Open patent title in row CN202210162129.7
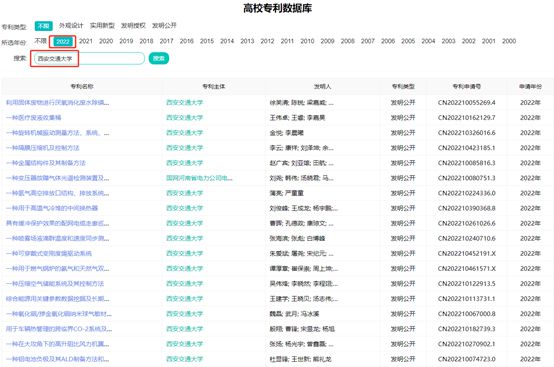Image resolution: width=554 pixels, height=367 pixels. (34, 118)
